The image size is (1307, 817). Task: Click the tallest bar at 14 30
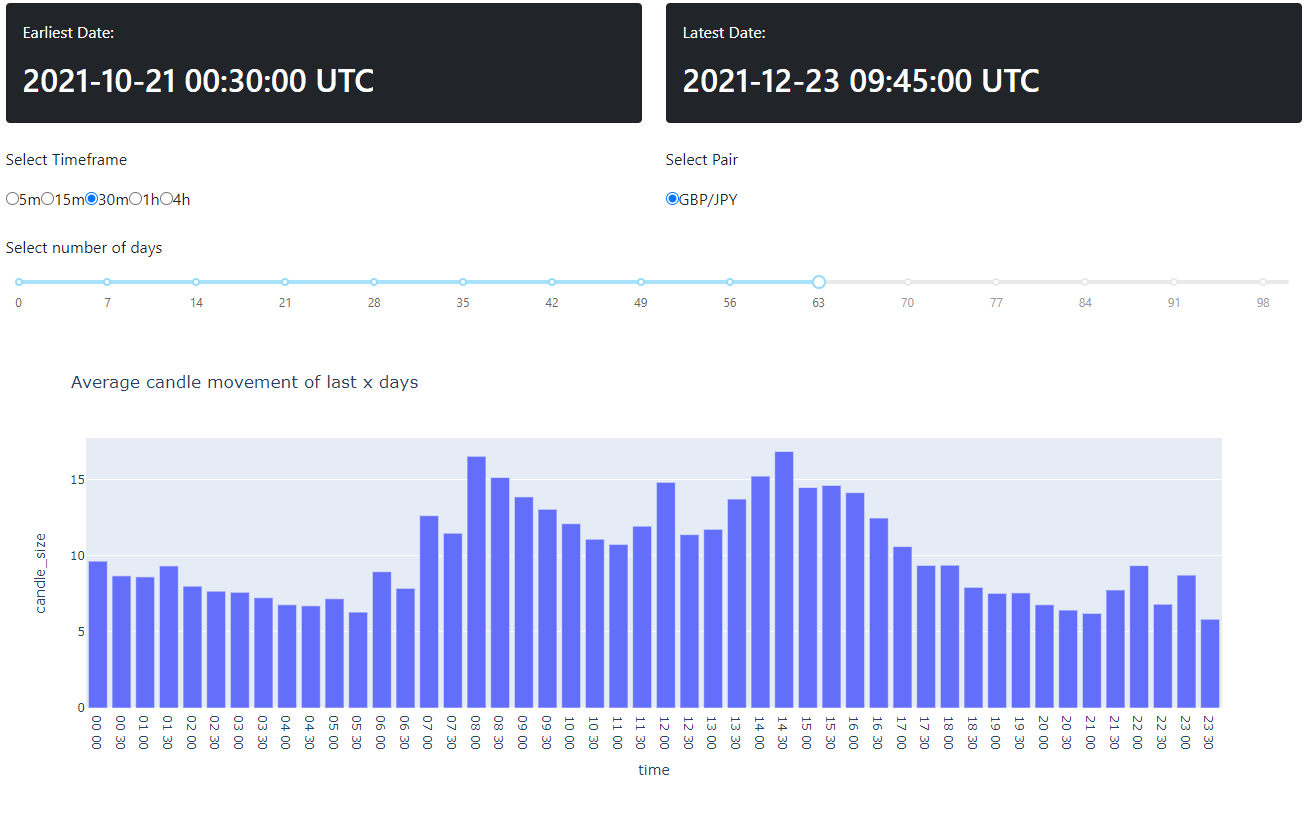(784, 580)
